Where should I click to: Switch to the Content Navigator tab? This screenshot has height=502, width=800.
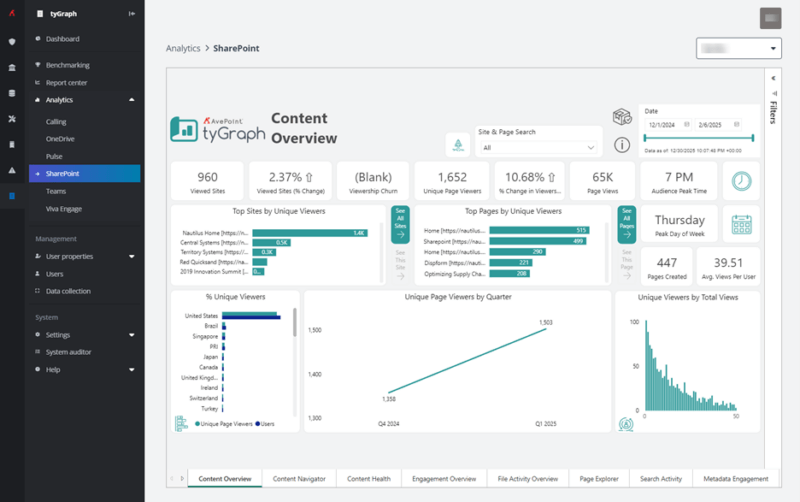[x=299, y=479]
